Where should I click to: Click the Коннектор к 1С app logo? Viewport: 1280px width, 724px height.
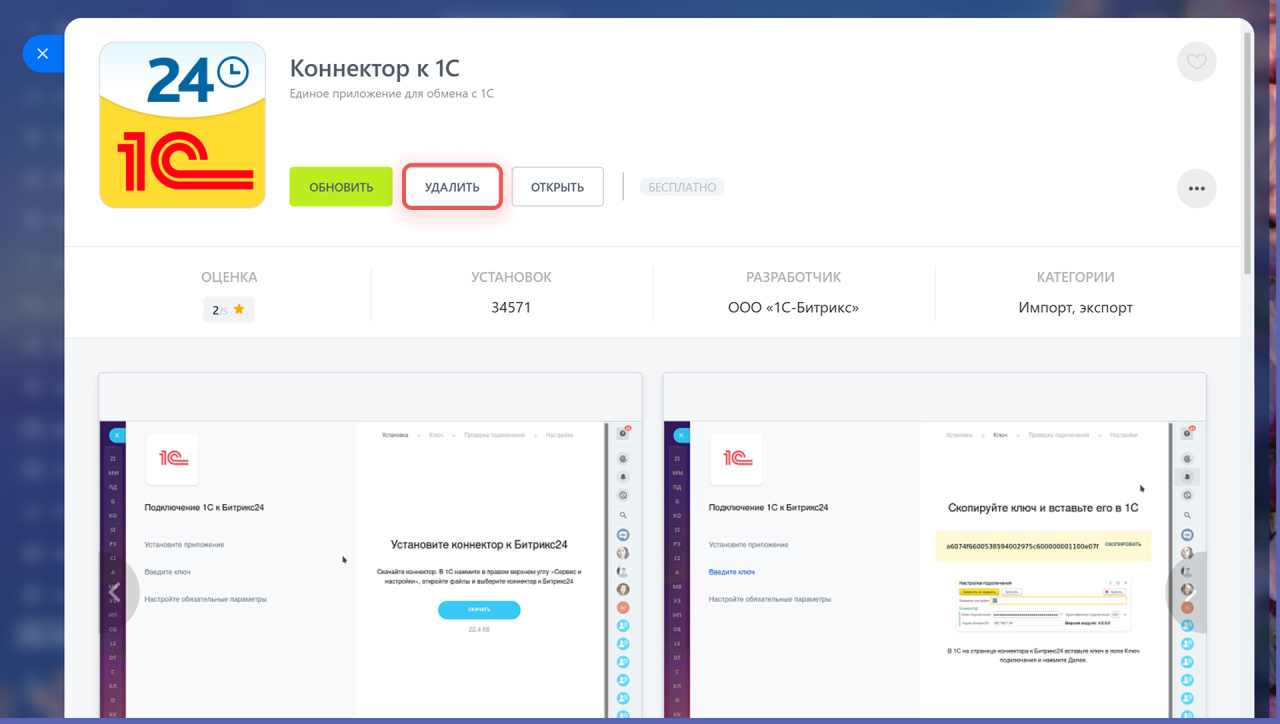tap(182, 125)
